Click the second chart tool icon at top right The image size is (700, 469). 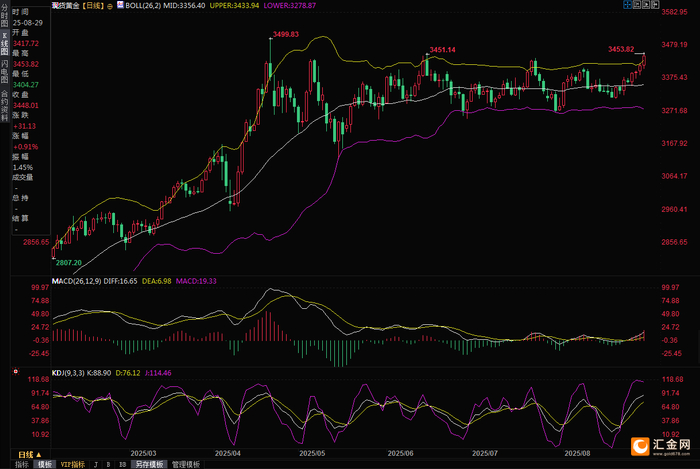[637, 5]
